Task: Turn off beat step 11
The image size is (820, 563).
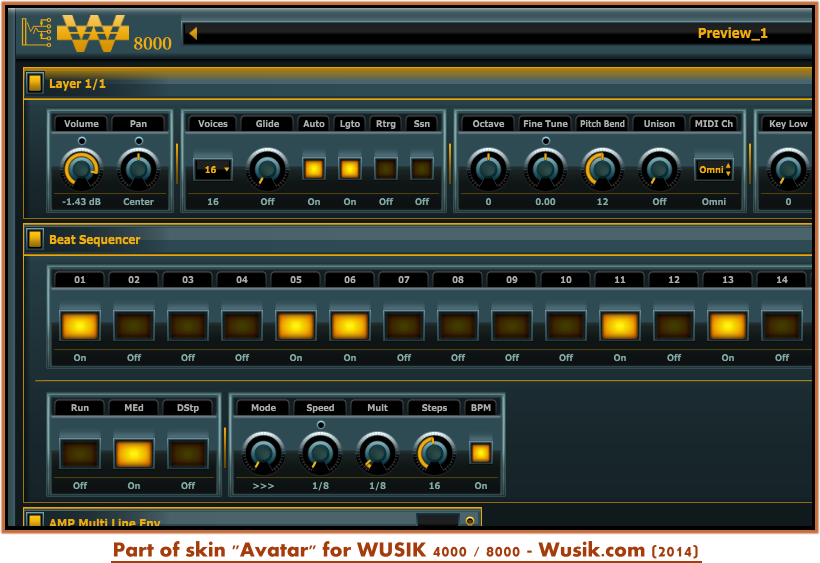Action: tap(620, 325)
